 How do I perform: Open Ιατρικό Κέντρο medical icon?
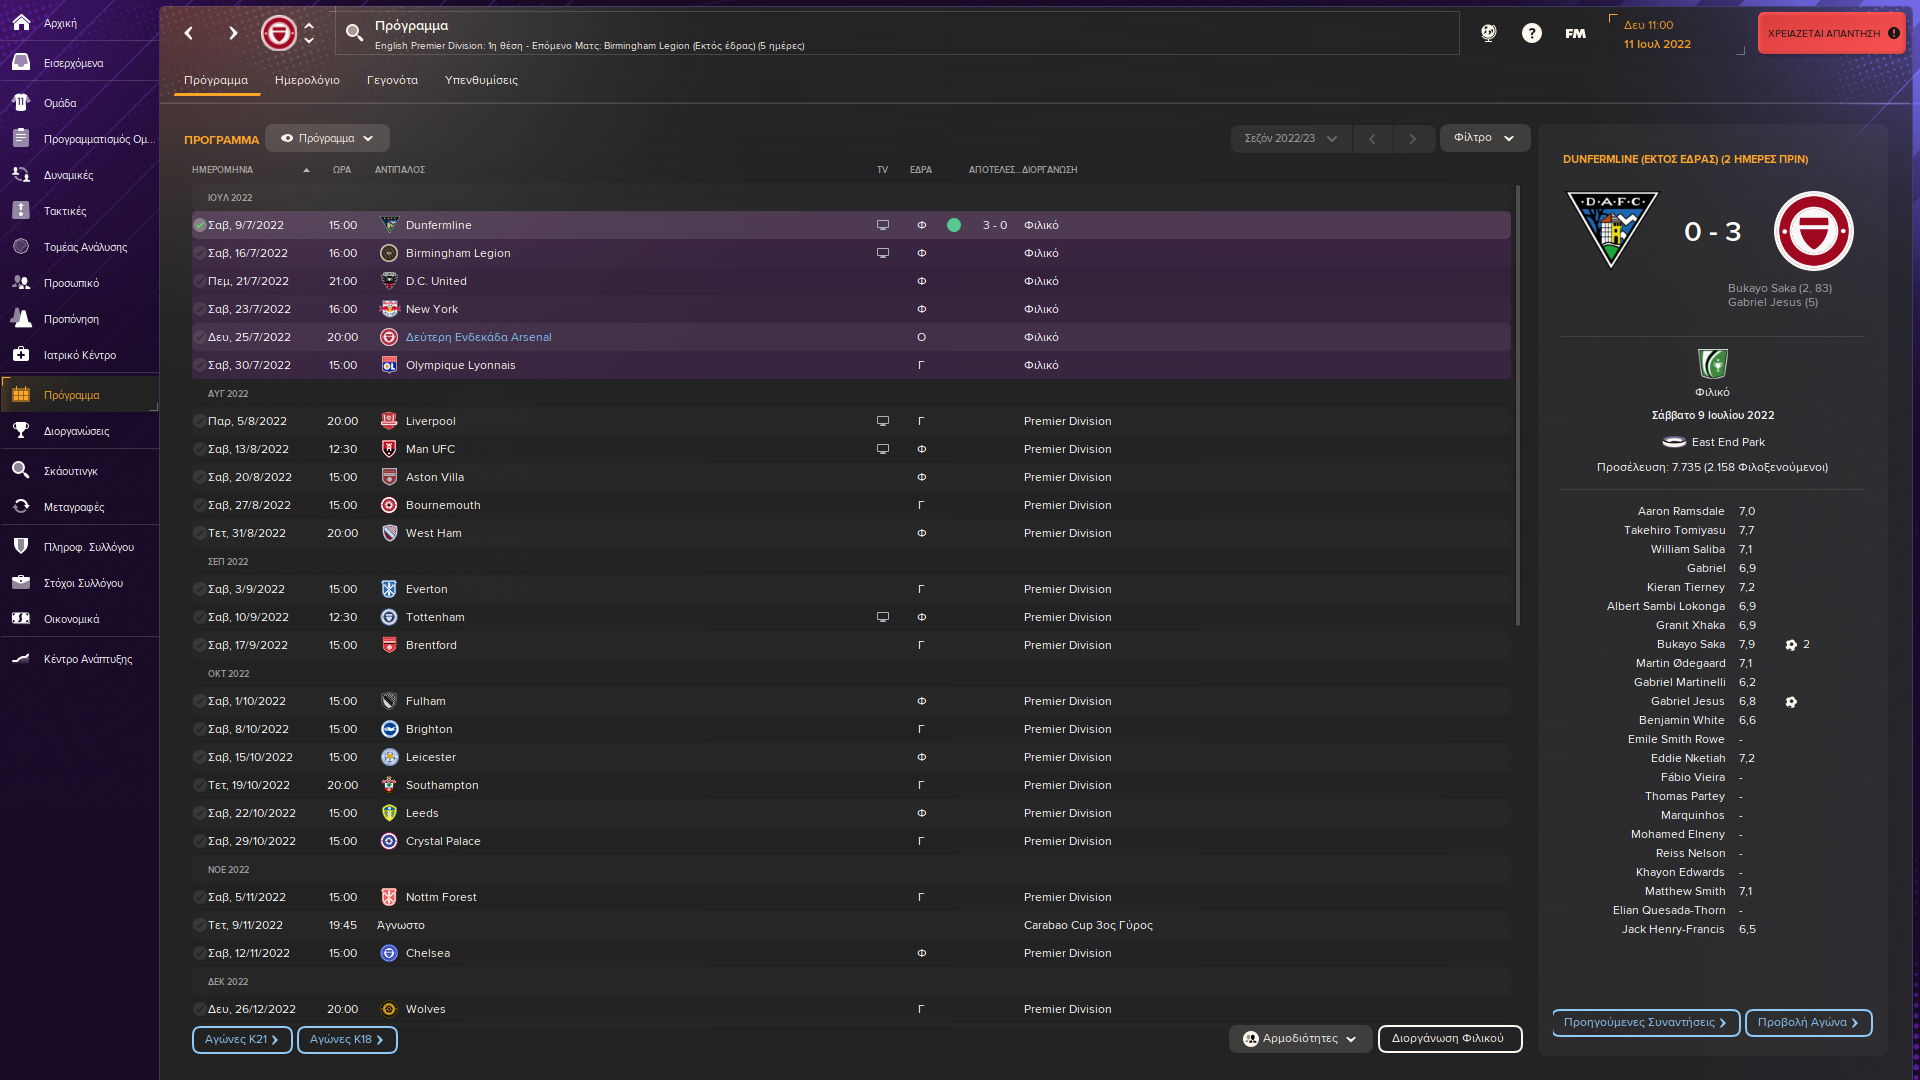tap(21, 354)
